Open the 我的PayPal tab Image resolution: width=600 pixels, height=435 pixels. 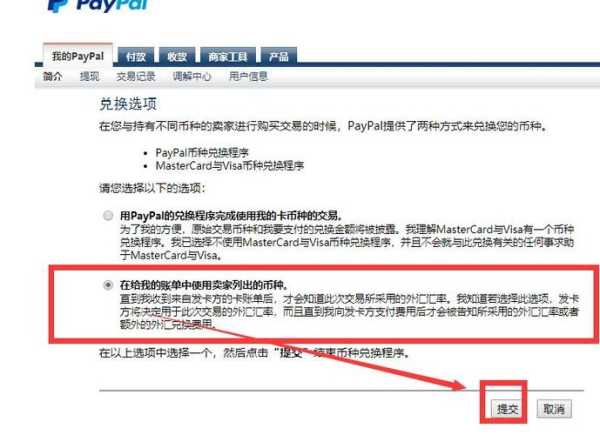pyautogui.click(x=78, y=56)
